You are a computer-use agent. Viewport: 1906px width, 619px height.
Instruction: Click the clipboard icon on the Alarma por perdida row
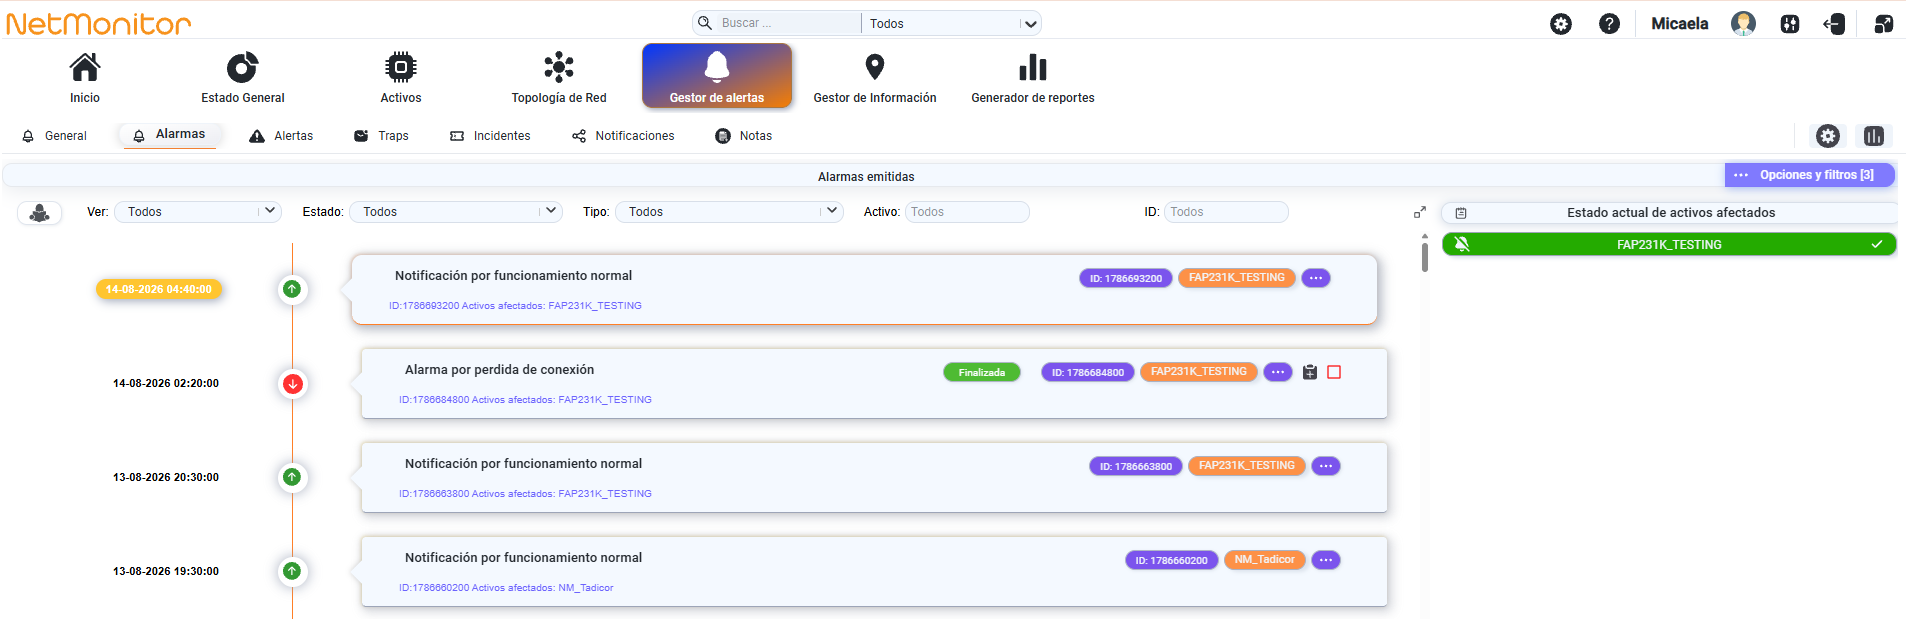tap(1310, 372)
